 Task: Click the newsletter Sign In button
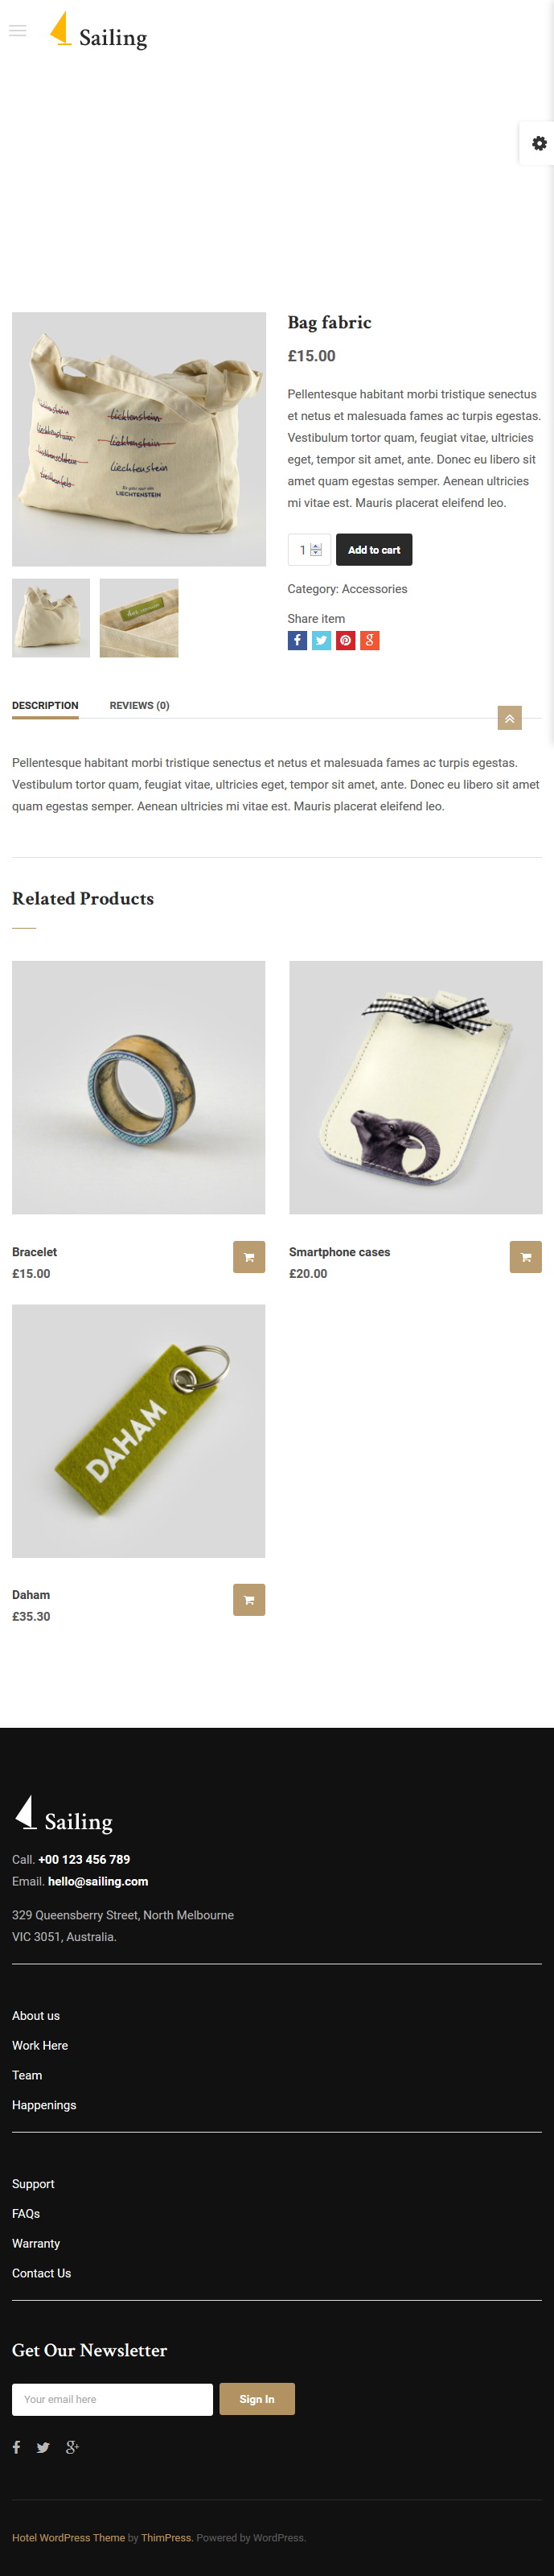[257, 2400]
